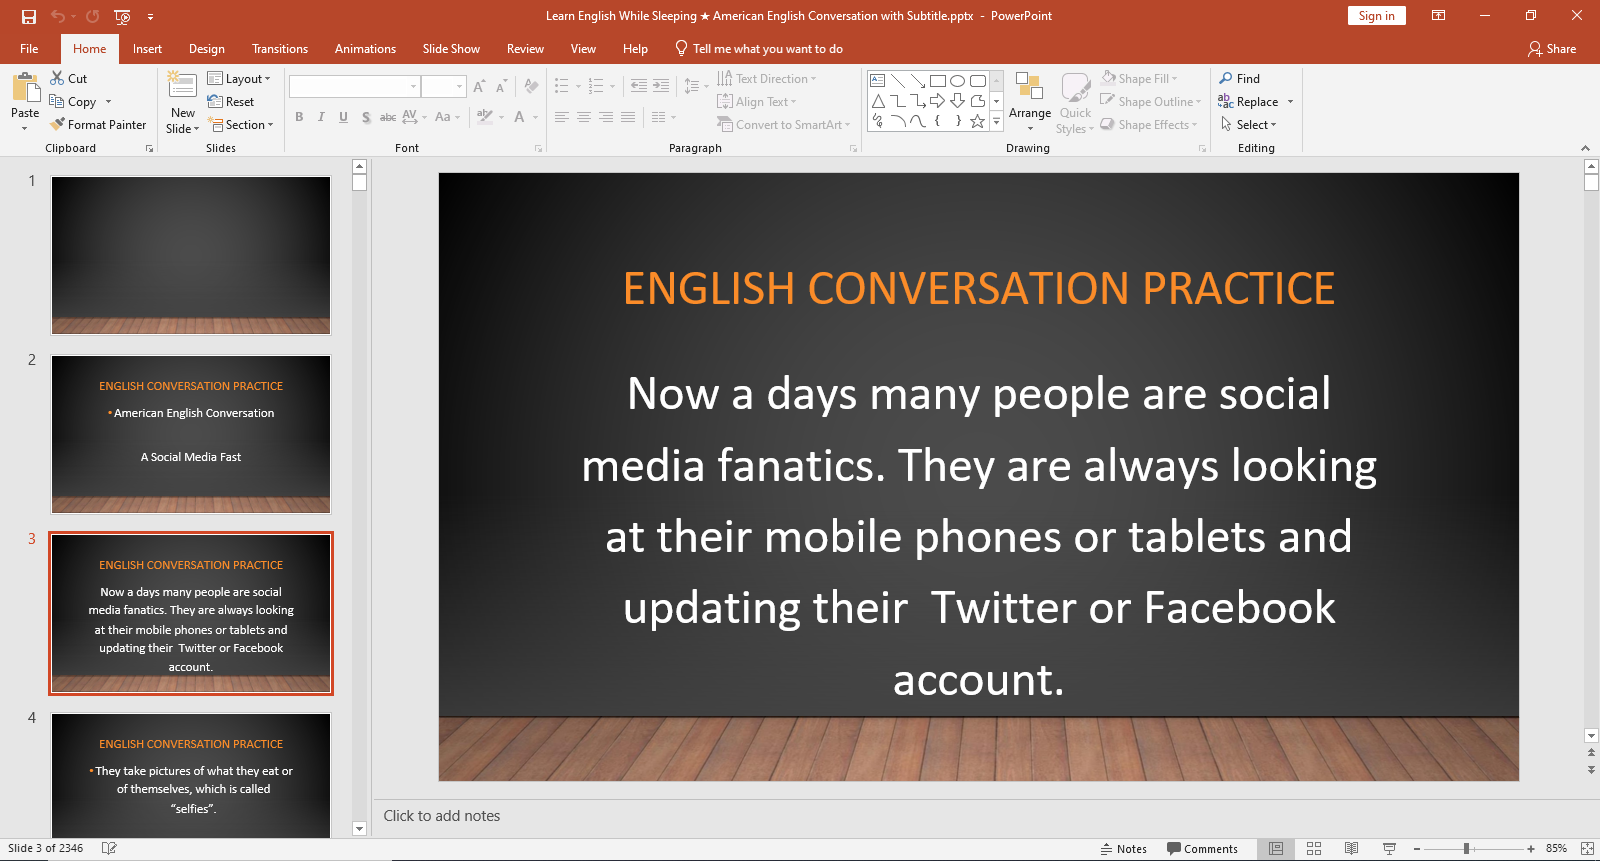
Task: Toggle center text alignment
Action: pos(584,117)
